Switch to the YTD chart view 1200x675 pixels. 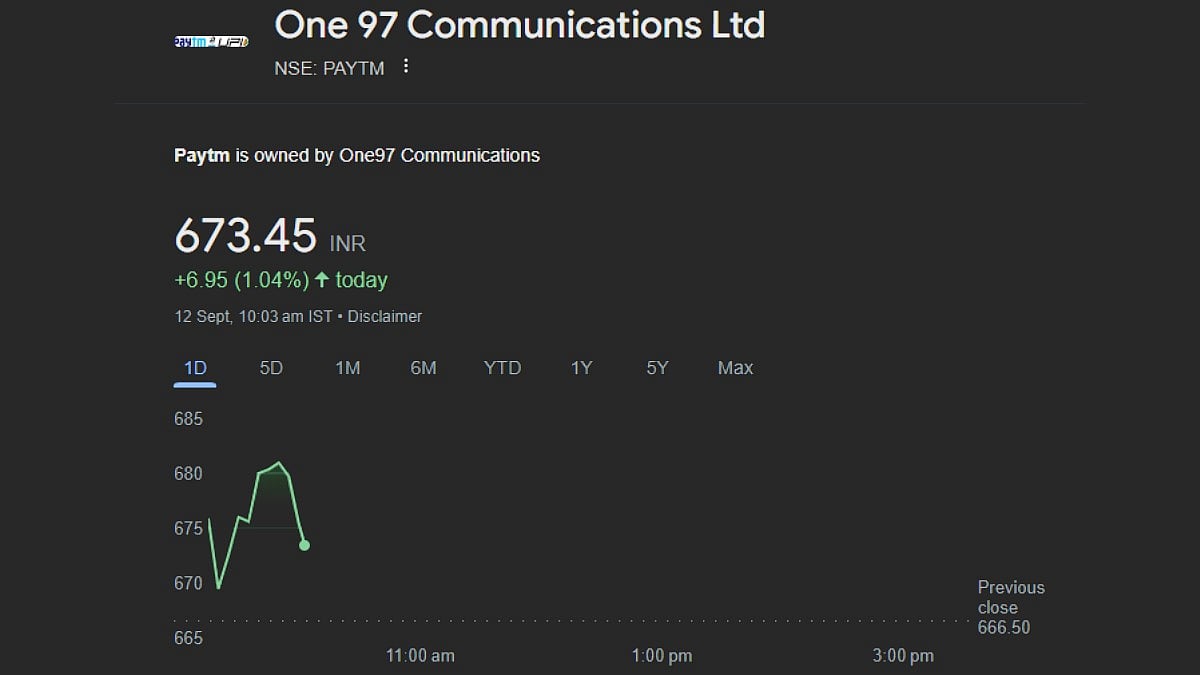click(502, 368)
